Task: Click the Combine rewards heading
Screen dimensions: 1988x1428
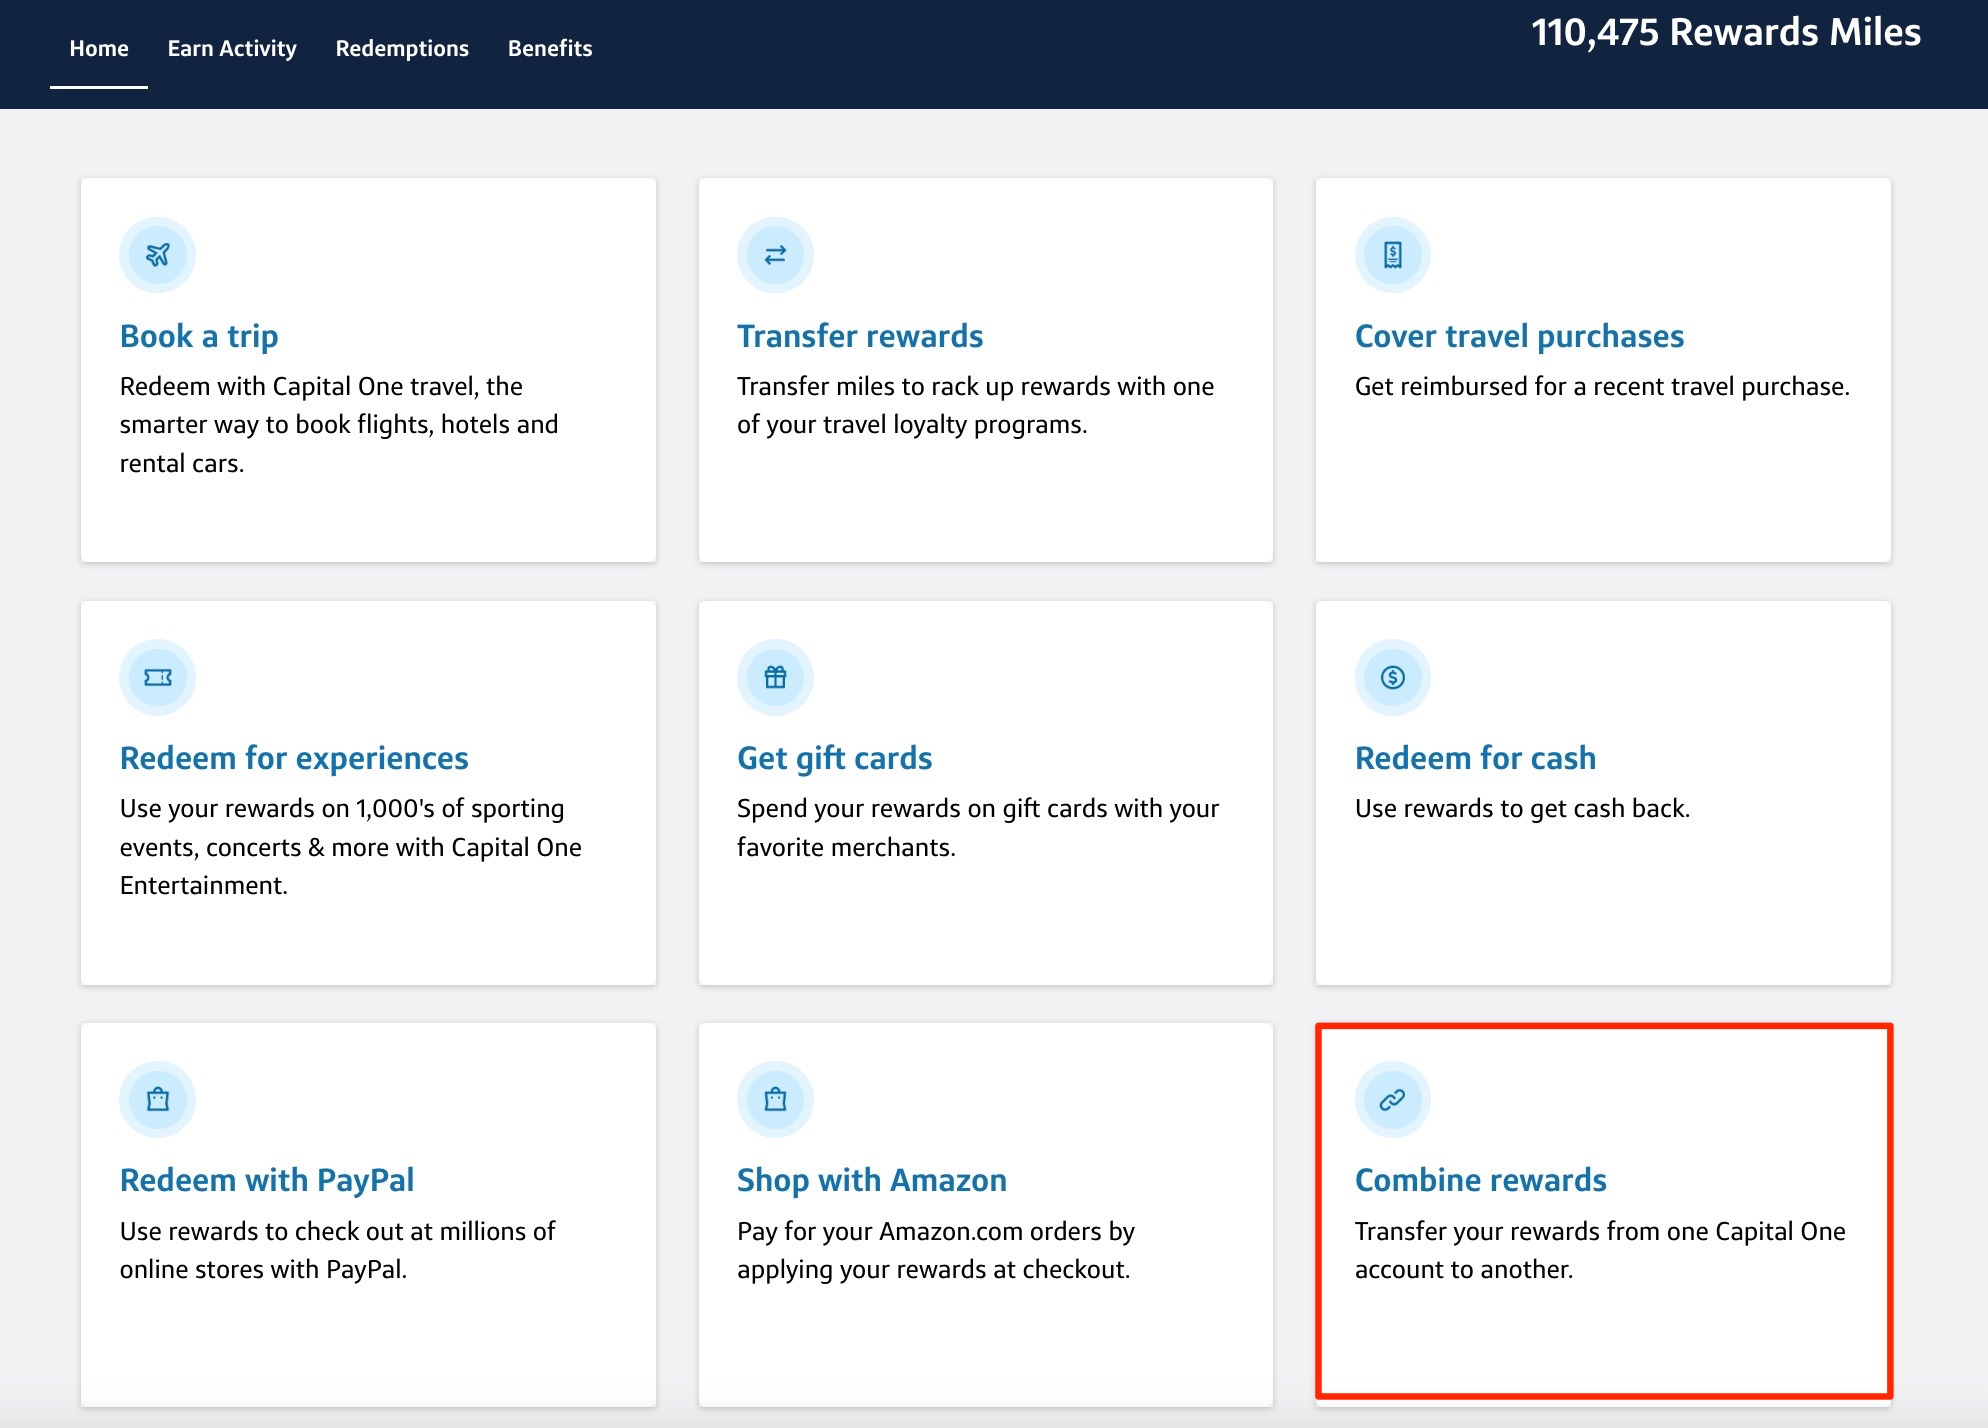Action: tap(1481, 1180)
